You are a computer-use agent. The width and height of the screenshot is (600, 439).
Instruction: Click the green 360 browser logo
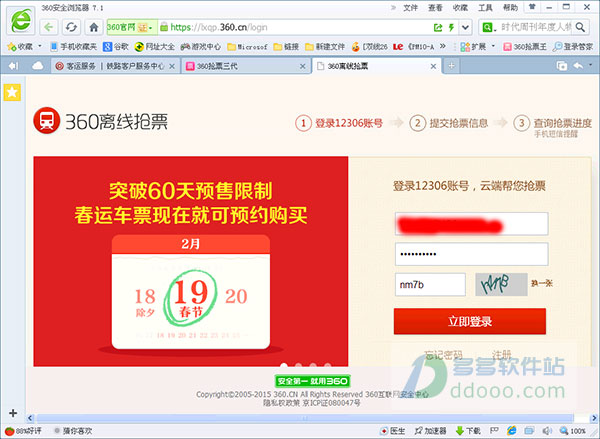(x=21, y=20)
